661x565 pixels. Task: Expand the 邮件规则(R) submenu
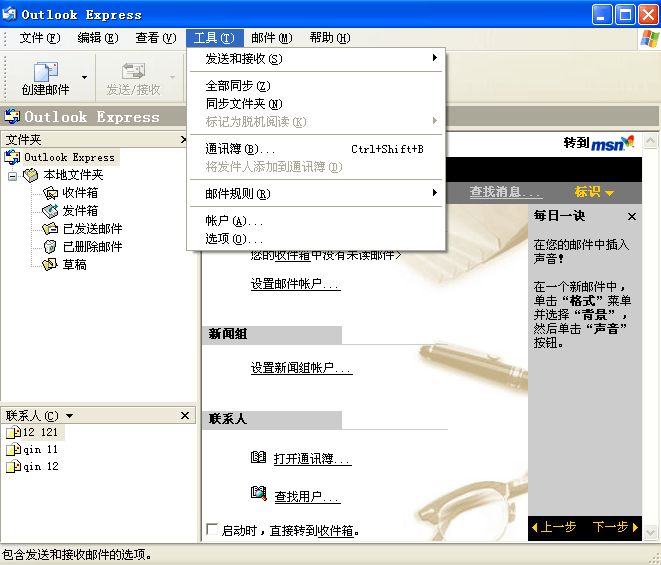click(316, 194)
